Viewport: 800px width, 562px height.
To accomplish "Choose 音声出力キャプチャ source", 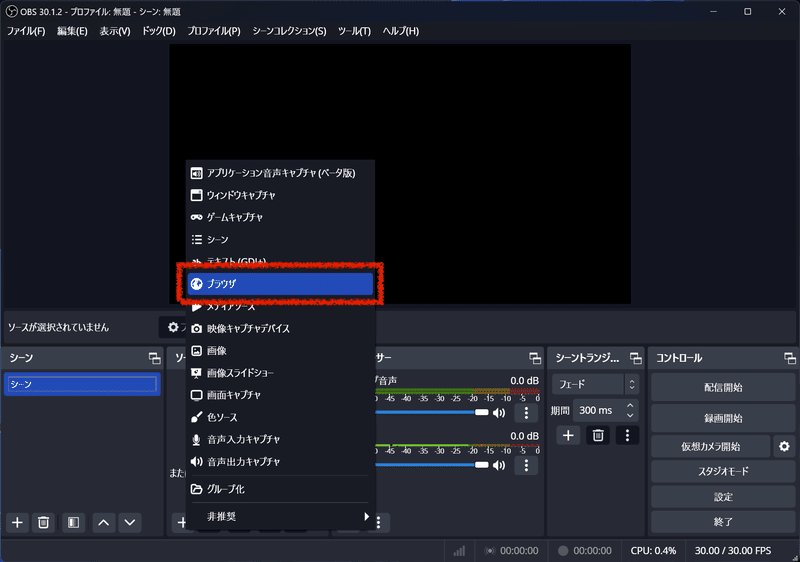I will tap(280, 462).
